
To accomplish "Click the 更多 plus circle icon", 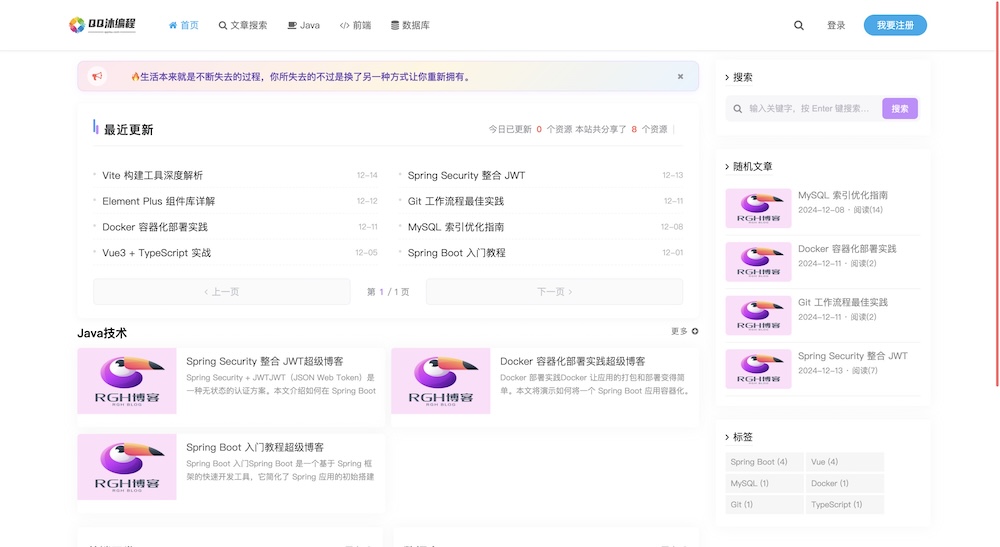I will click(695, 331).
